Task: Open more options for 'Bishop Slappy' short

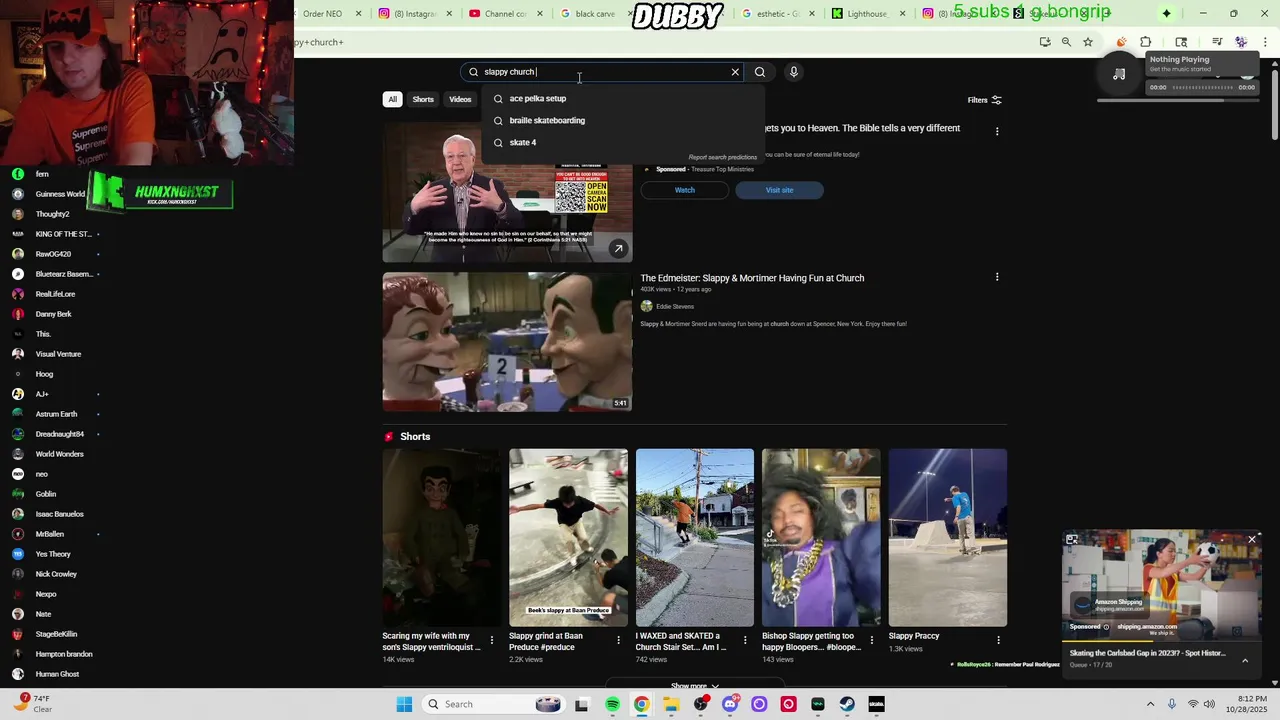Action: [871, 640]
